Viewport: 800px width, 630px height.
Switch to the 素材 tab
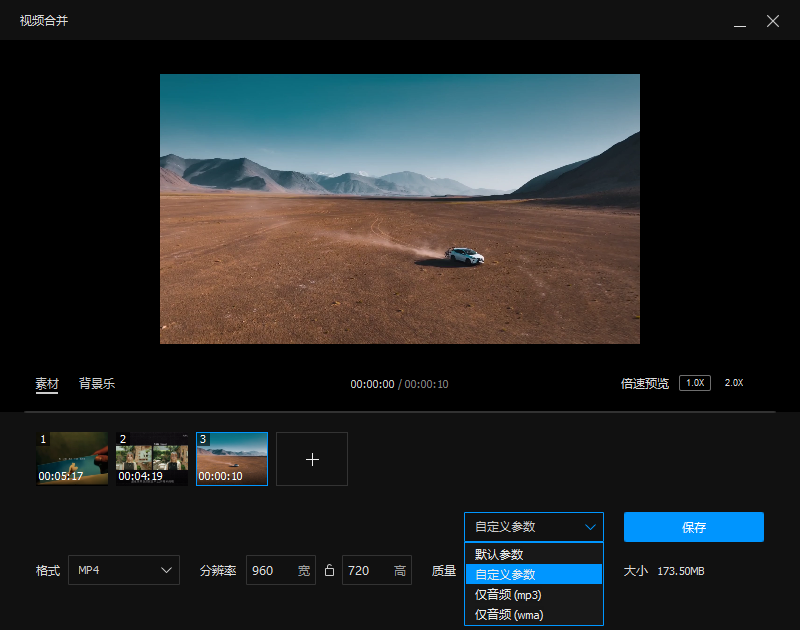pyautogui.click(x=47, y=383)
